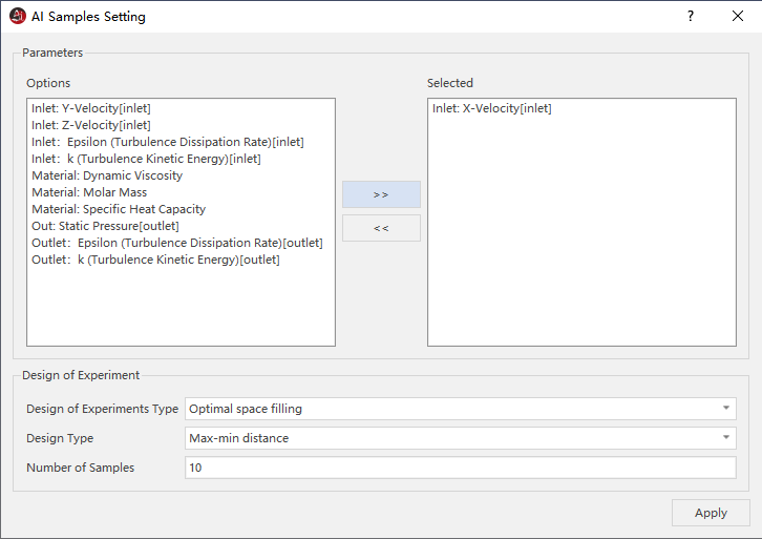Click the Apply button
The width and height of the screenshot is (762, 539).
(710, 513)
